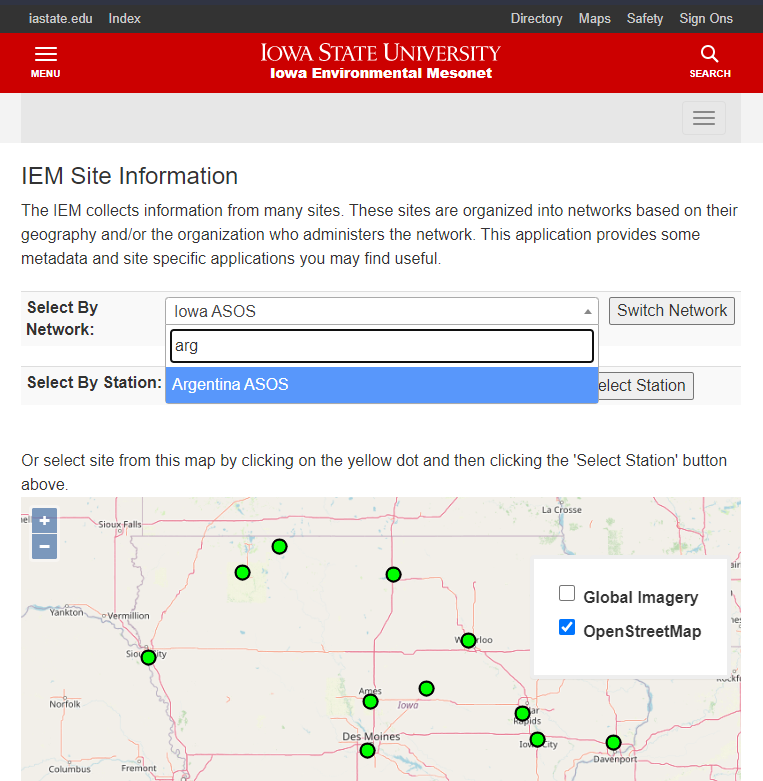Open the Sign Ons link
This screenshot has height=781, width=763.
tap(706, 18)
